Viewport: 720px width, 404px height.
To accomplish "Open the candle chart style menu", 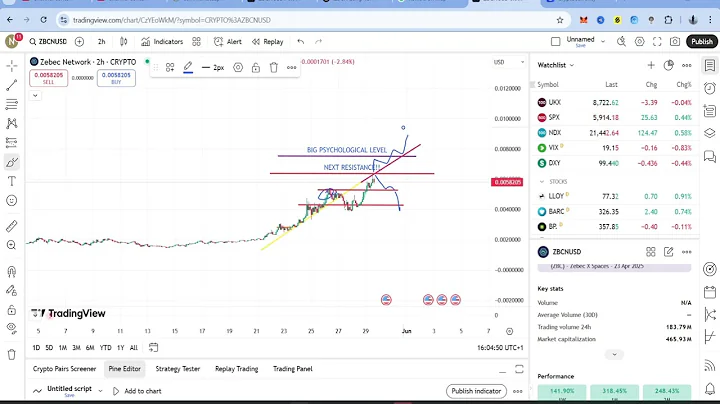I will tap(124, 41).
